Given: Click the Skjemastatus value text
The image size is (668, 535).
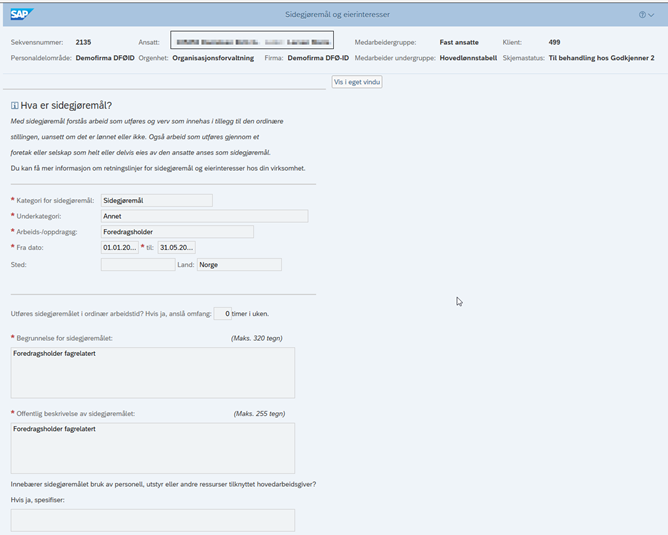Looking at the screenshot, I should pos(601,58).
